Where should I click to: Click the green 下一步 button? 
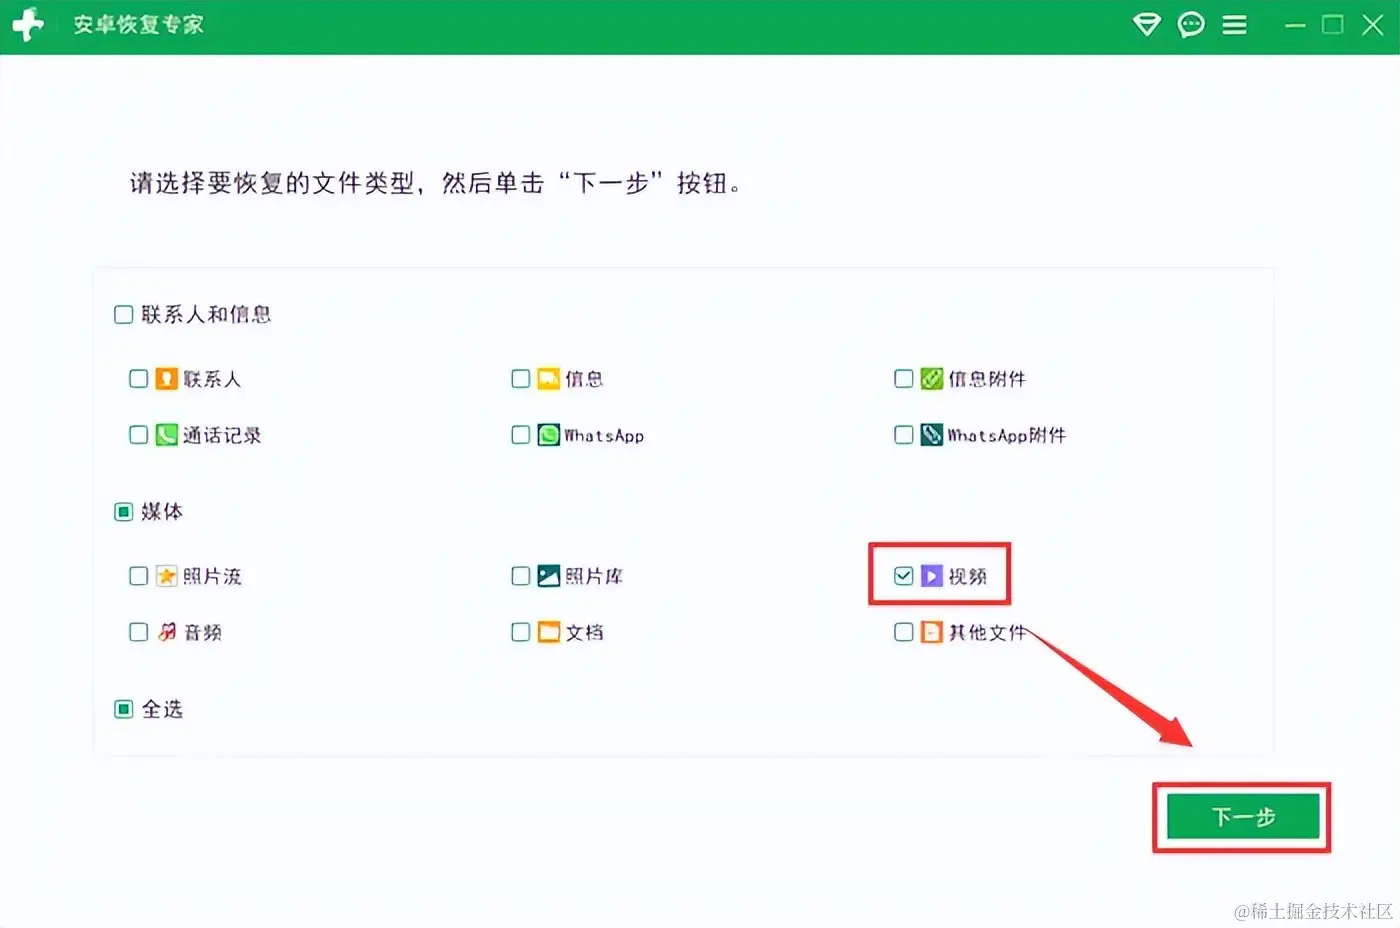pos(1242,817)
